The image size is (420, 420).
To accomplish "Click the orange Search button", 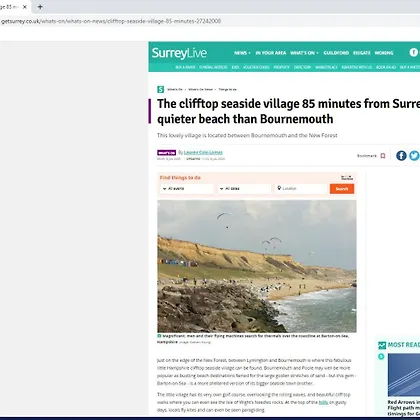I will 342,189.
